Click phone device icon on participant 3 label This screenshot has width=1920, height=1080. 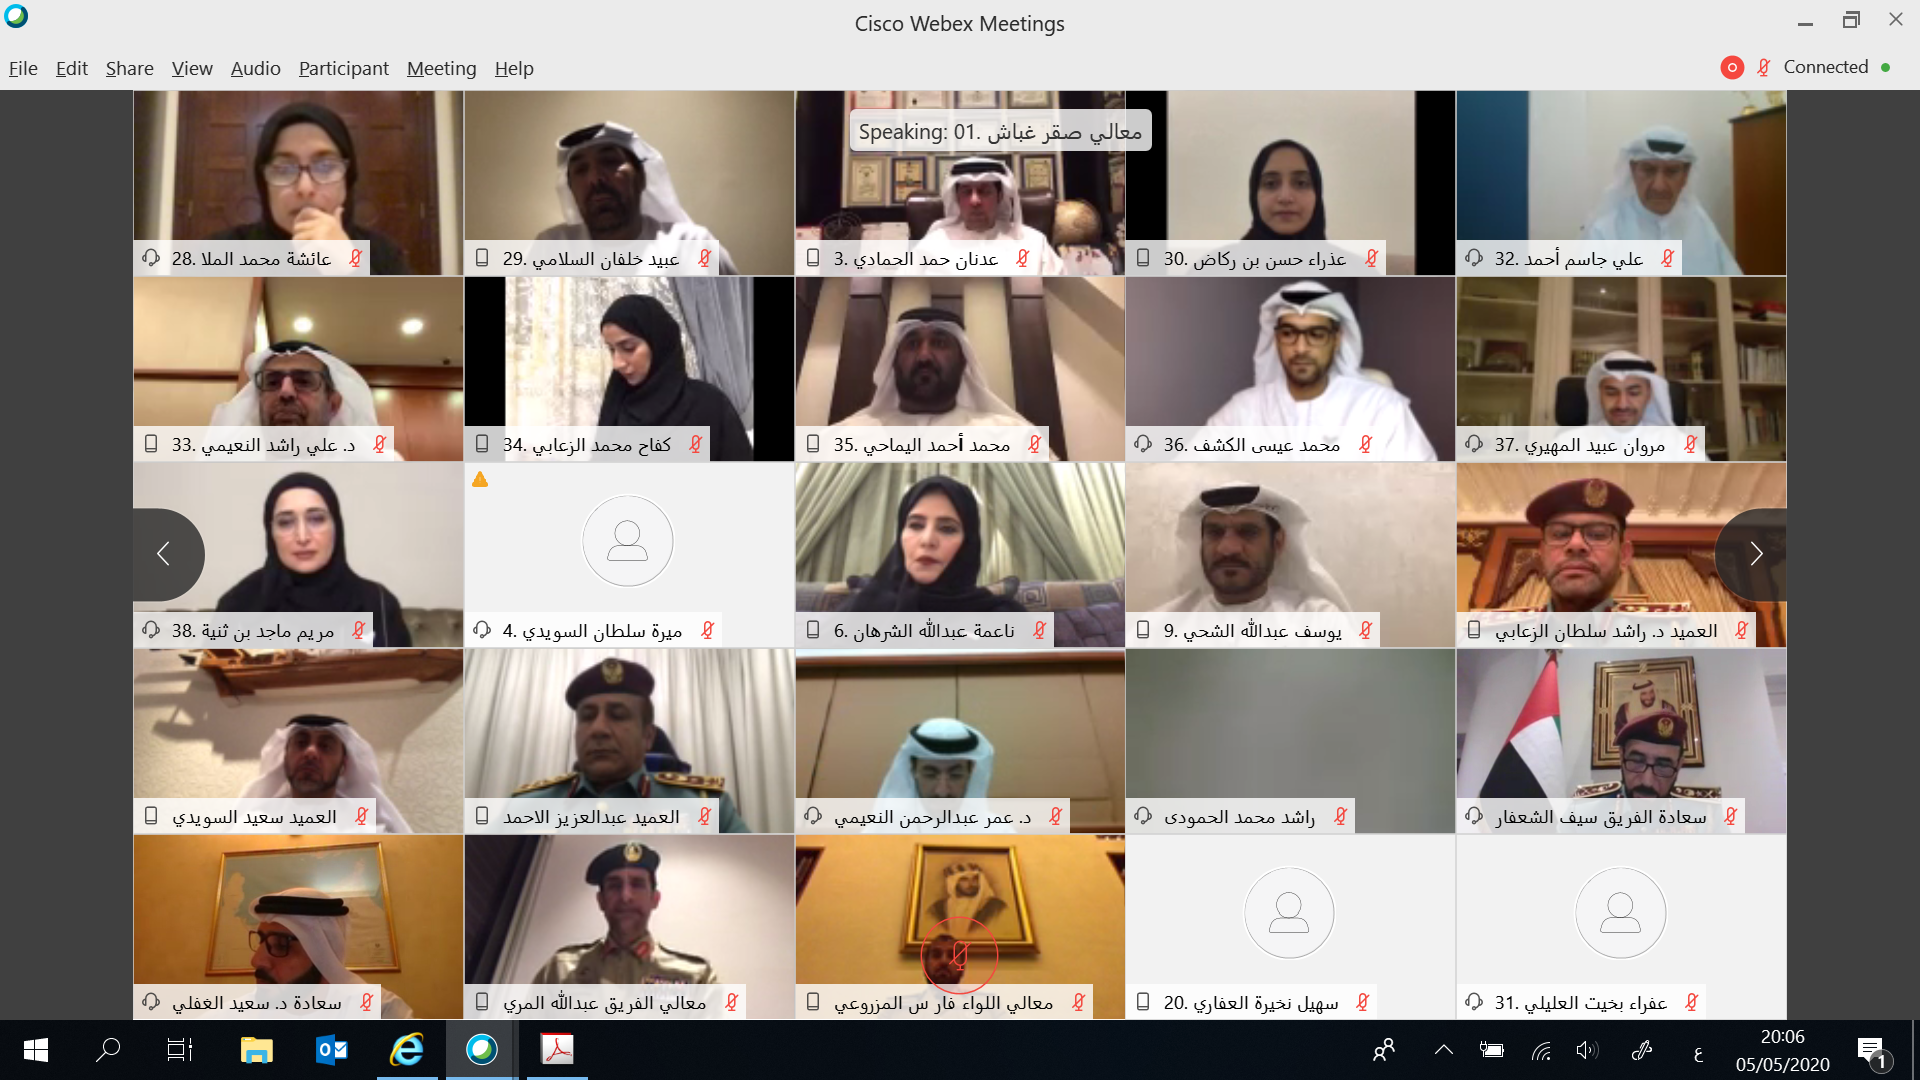point(813,258)
